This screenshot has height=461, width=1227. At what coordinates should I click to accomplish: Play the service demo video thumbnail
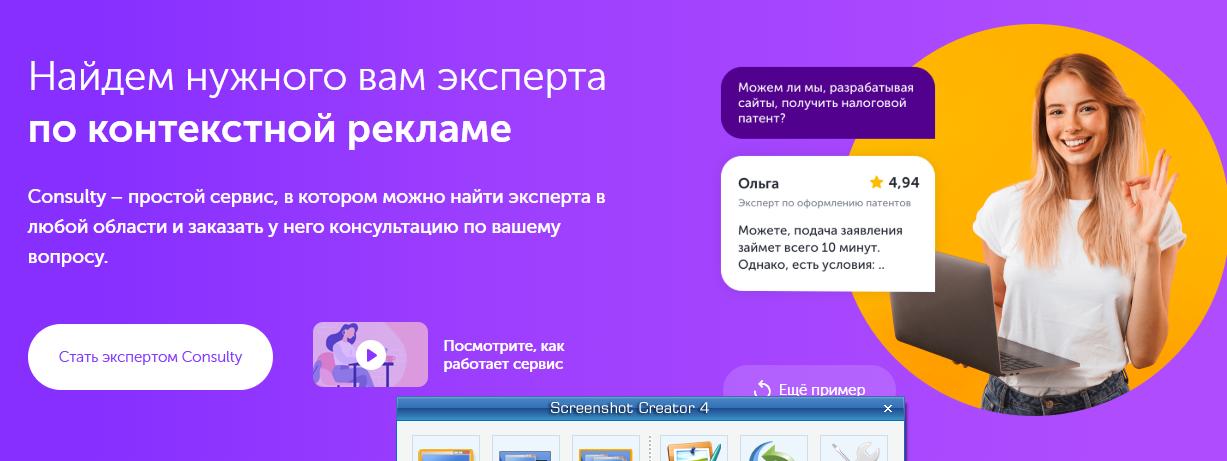(x=370, y=354)
